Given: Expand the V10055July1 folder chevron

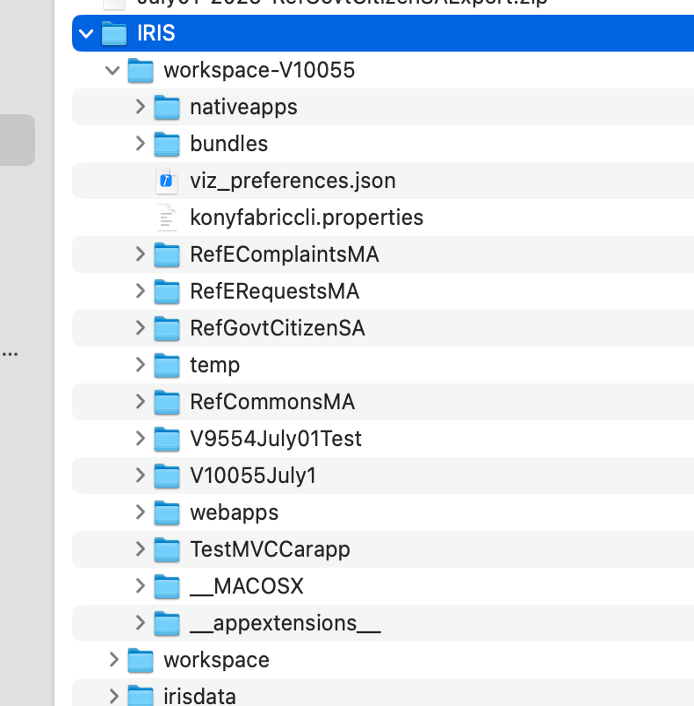Looking at the screenshot, I should 140,475.
